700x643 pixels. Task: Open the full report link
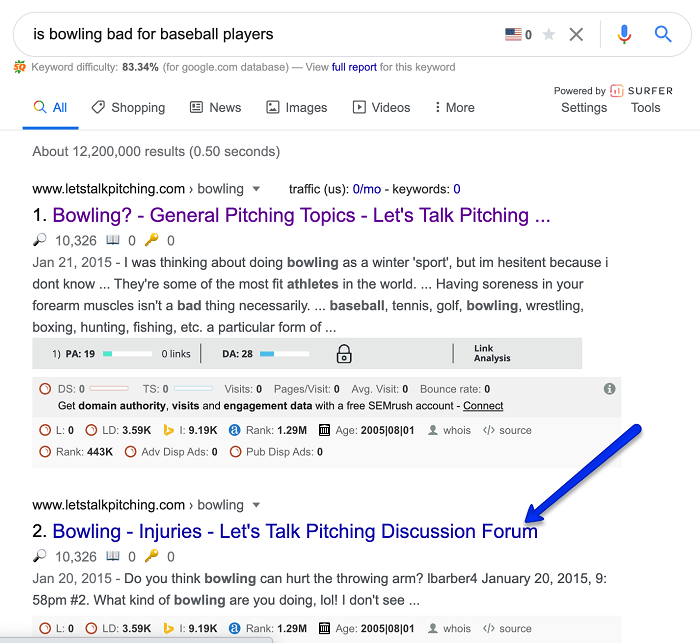[x=354, y=67]
